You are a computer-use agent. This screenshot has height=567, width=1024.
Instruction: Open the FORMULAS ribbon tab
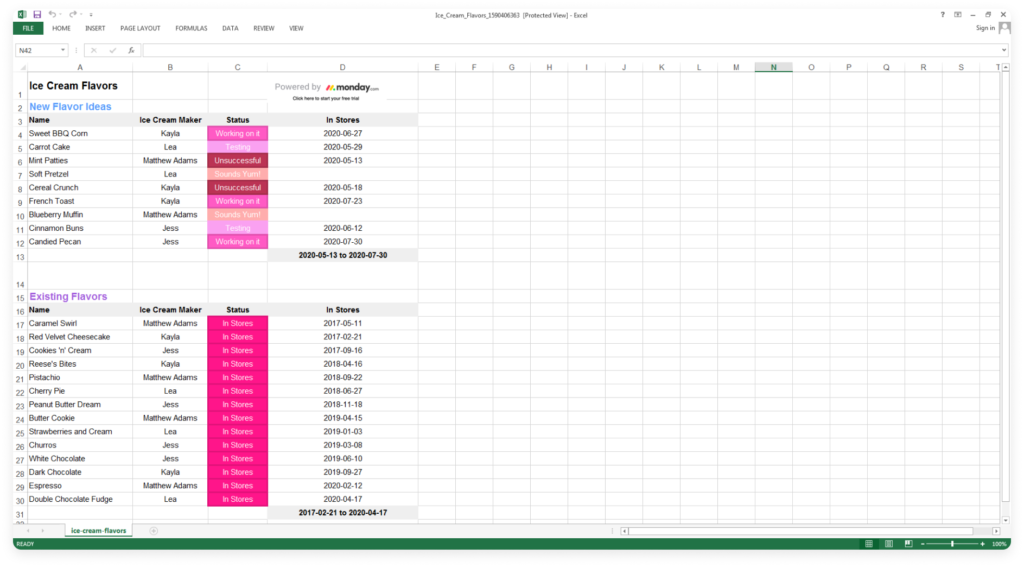(191, 29)
